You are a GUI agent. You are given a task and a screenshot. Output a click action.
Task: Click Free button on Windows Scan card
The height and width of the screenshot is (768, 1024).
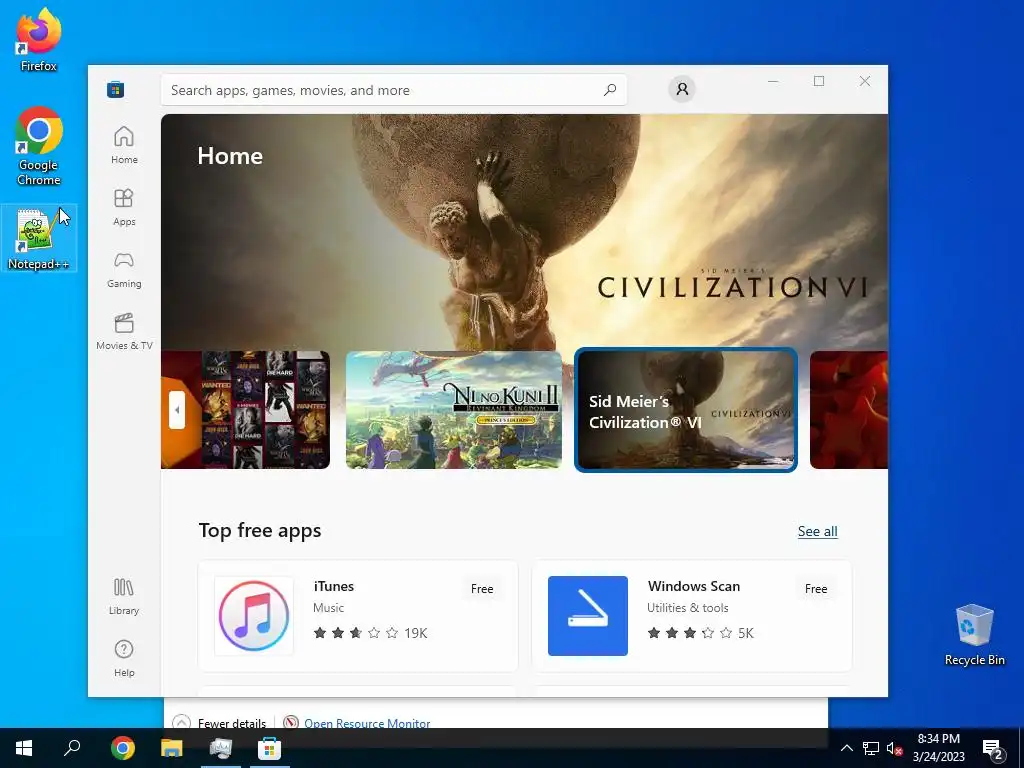pyautogui.click(x=816, y=588)
